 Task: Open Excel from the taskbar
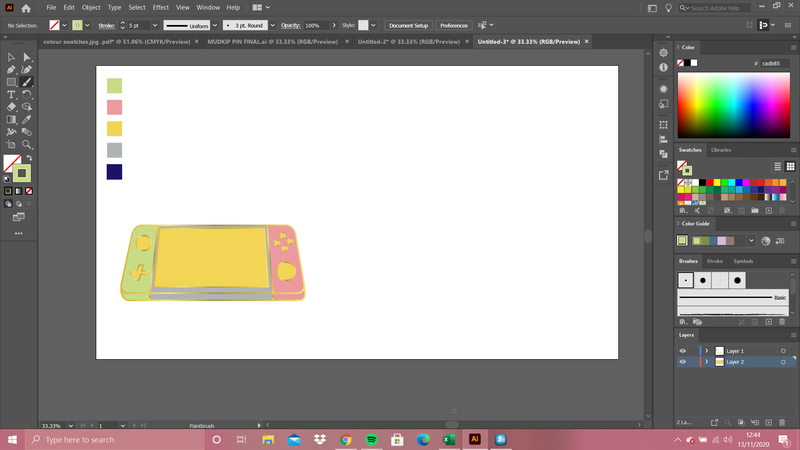point(449,439)
